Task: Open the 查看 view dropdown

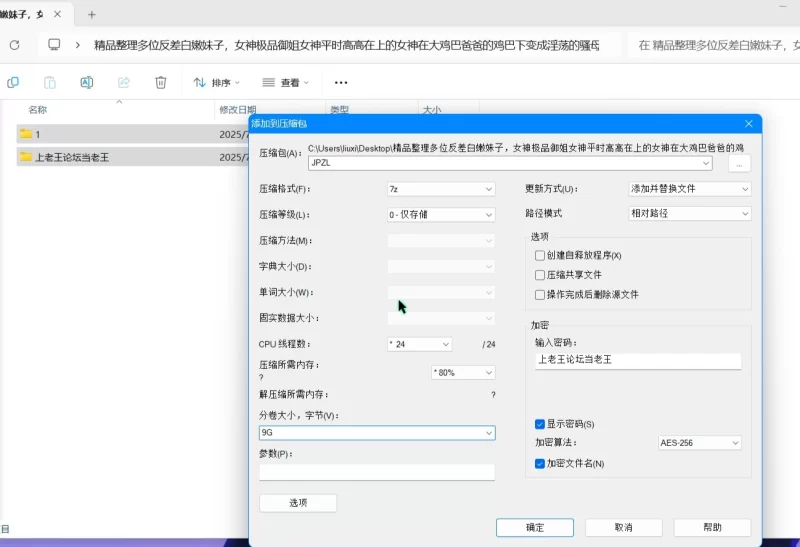Action: [x=285, y=82]
